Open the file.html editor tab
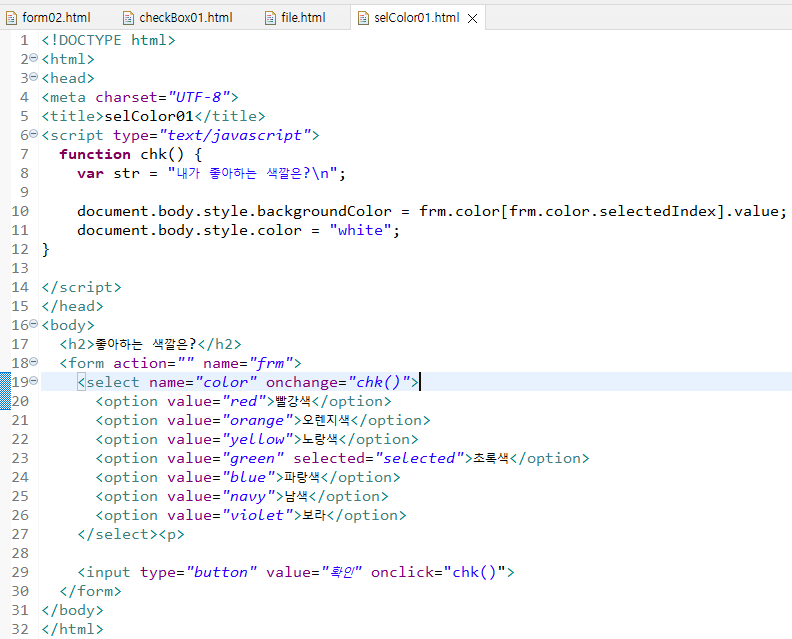Viewport: 792px width, 639px height. pyautogui.click(x=295, y=18)
